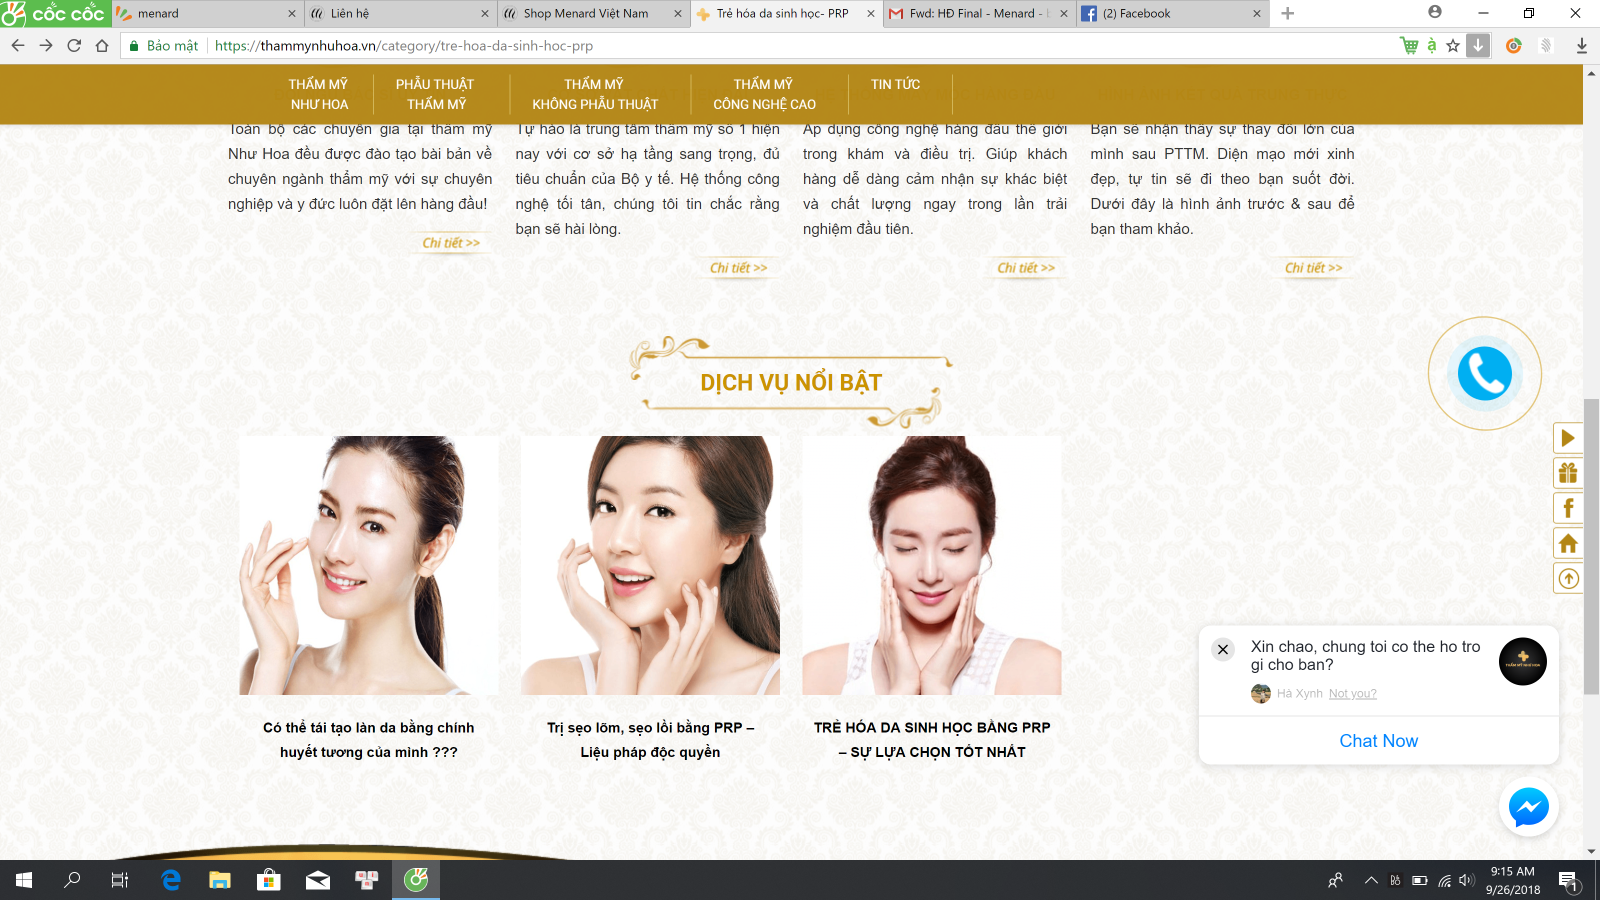Screen dimensions: 1600x900
Task: Click the home sidebar icon
Action: tap(1567, 543)
